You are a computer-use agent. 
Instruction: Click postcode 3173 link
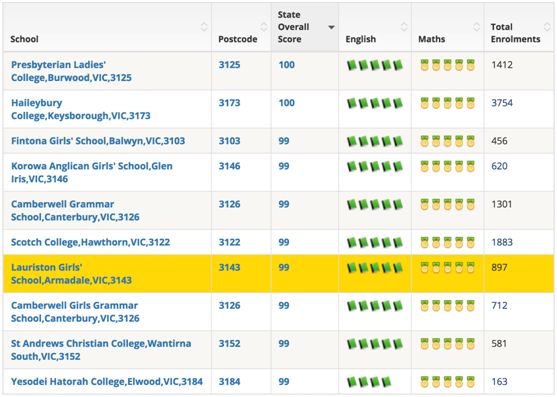(x=229, y=103)
